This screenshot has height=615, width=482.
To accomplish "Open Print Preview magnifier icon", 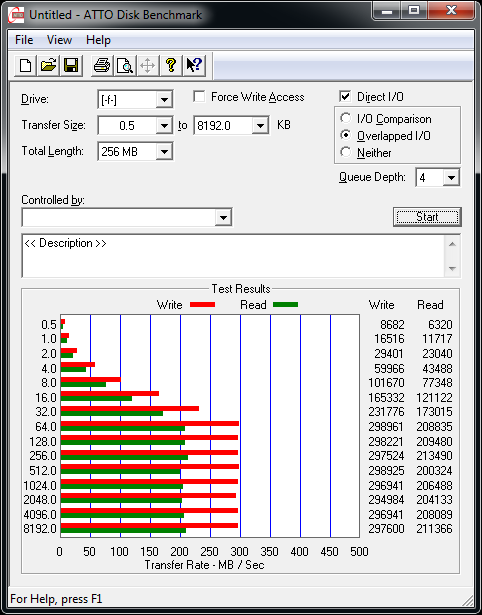I will point(125,65).
